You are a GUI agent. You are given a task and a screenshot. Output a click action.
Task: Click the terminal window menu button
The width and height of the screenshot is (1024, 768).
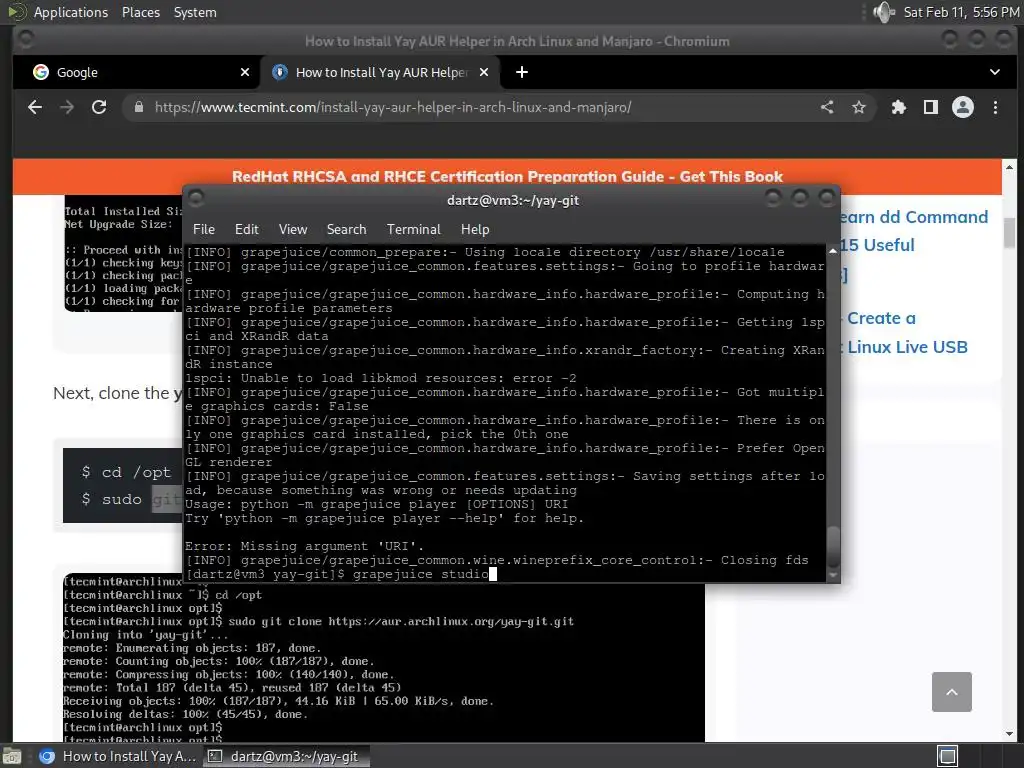point(196,197)
